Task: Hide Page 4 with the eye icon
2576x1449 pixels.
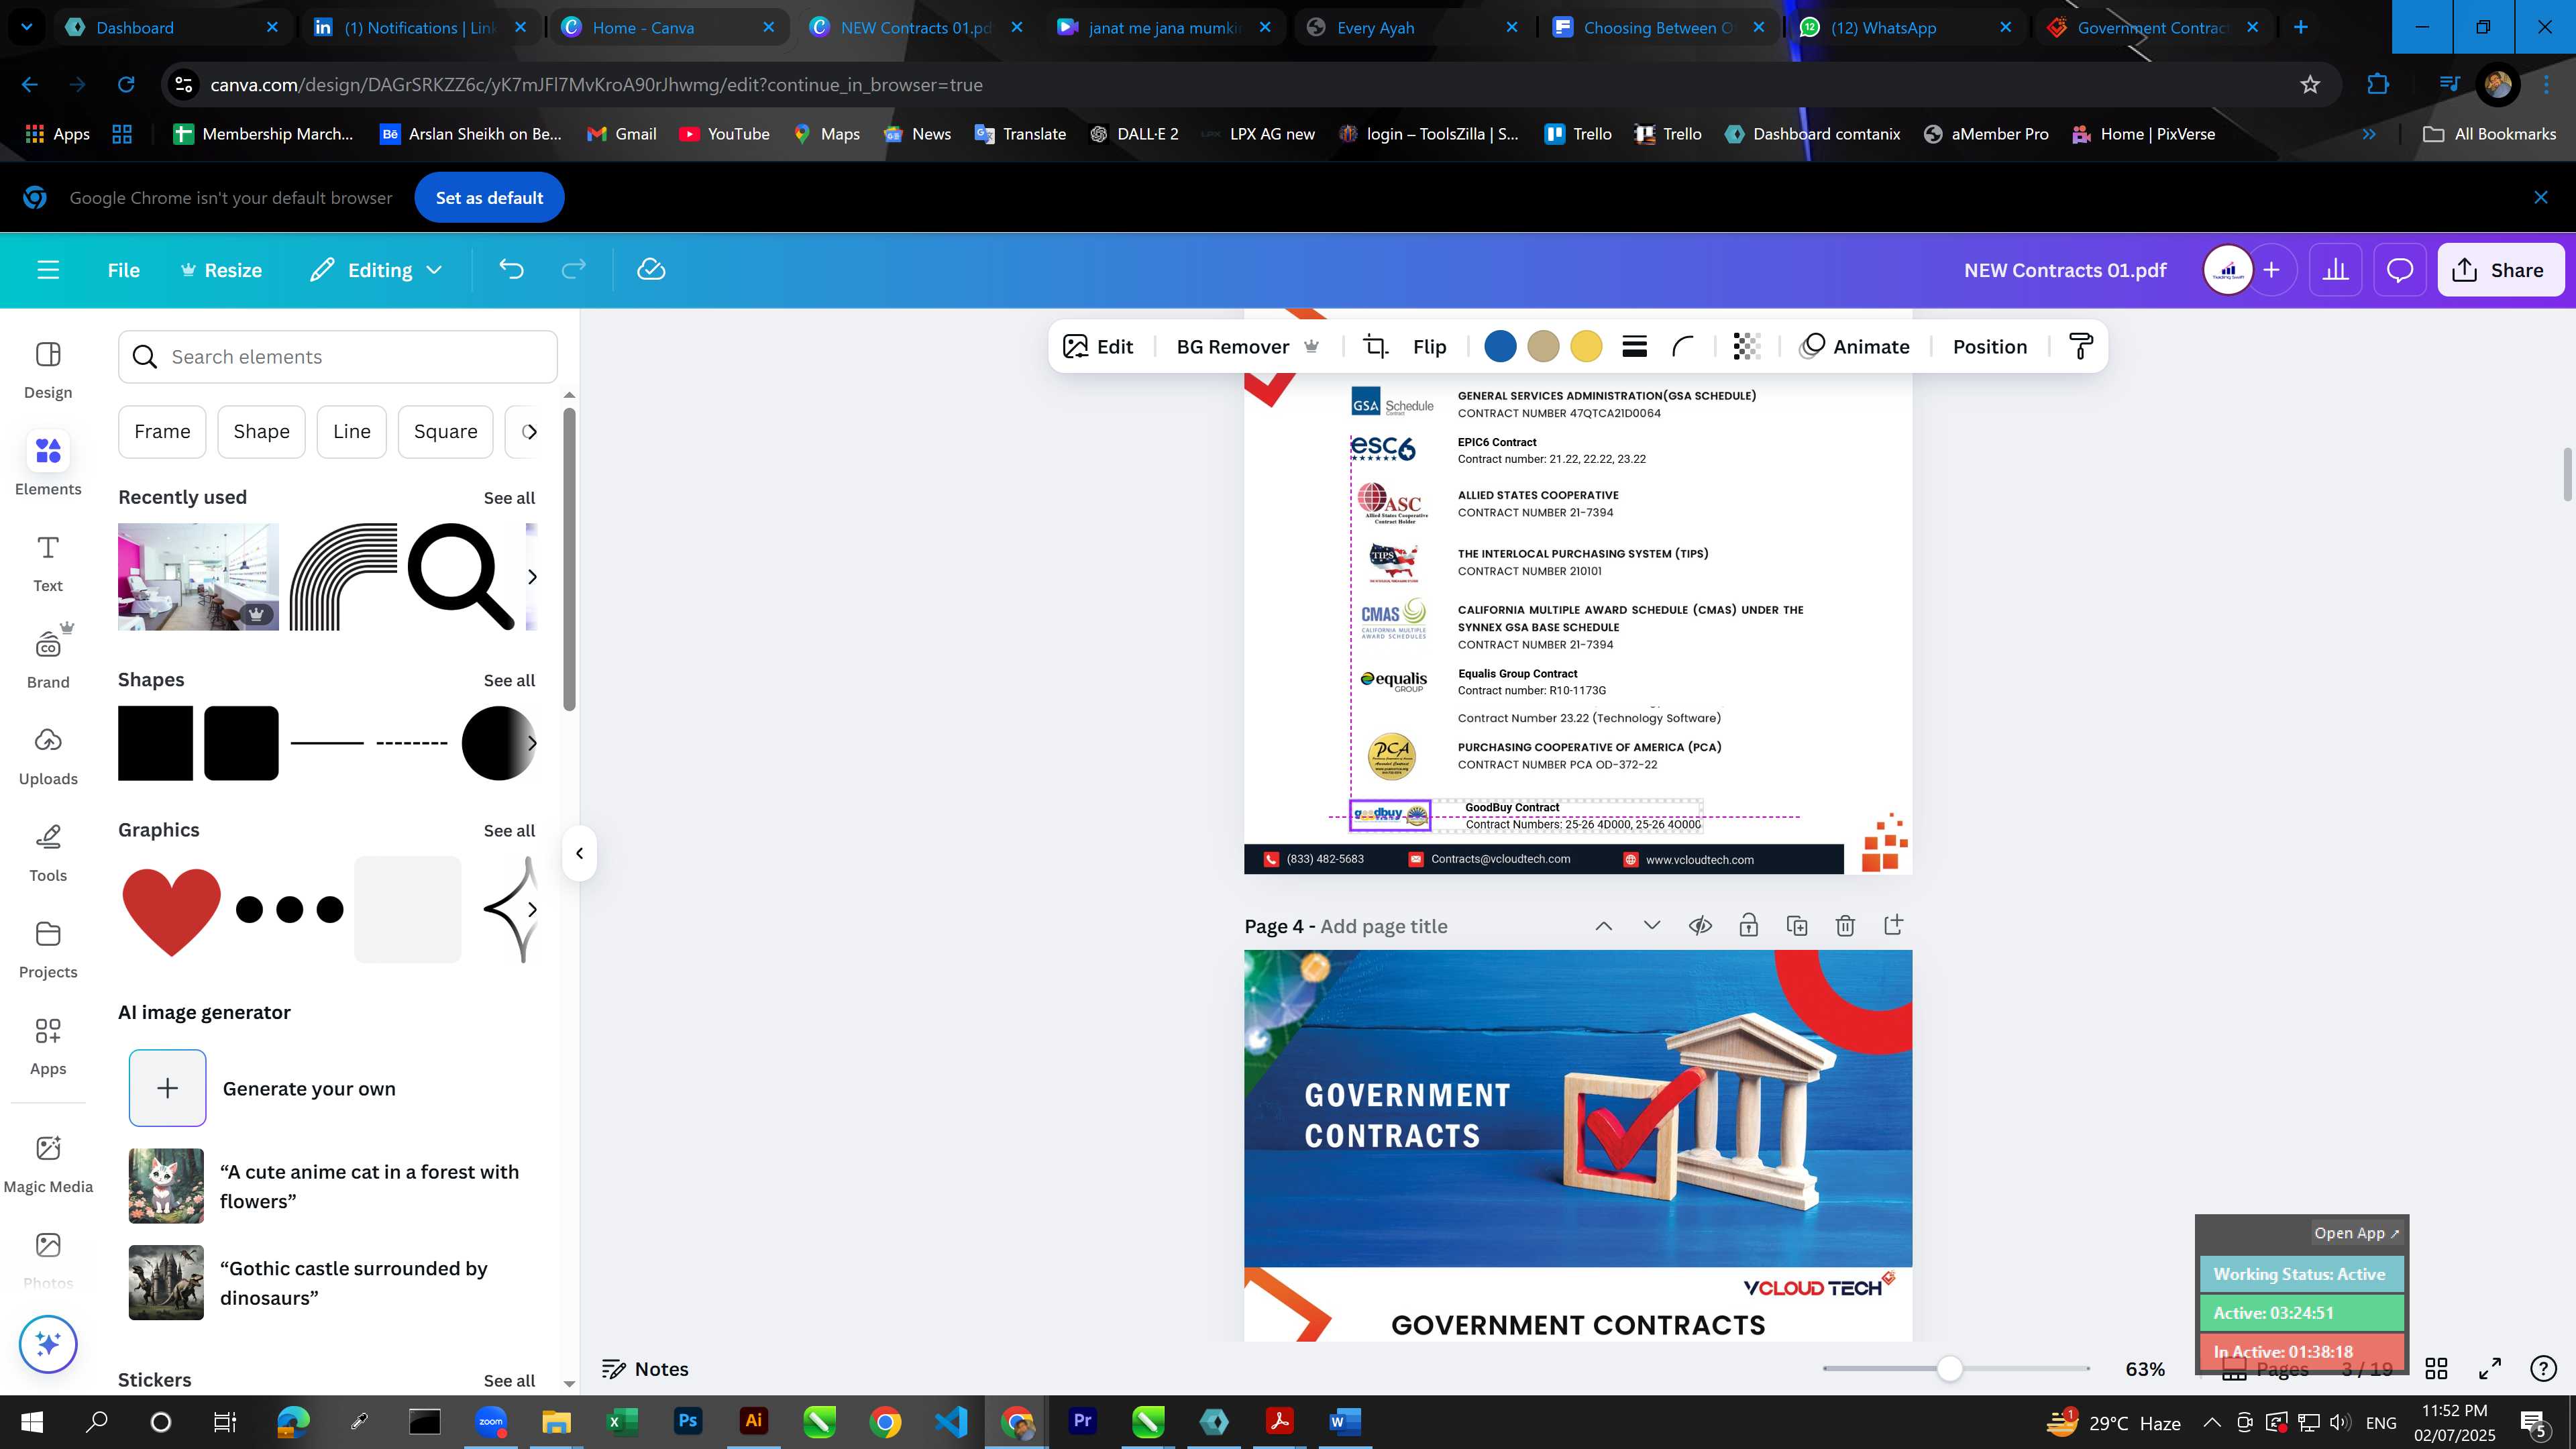Action: tap(1700, 926)
